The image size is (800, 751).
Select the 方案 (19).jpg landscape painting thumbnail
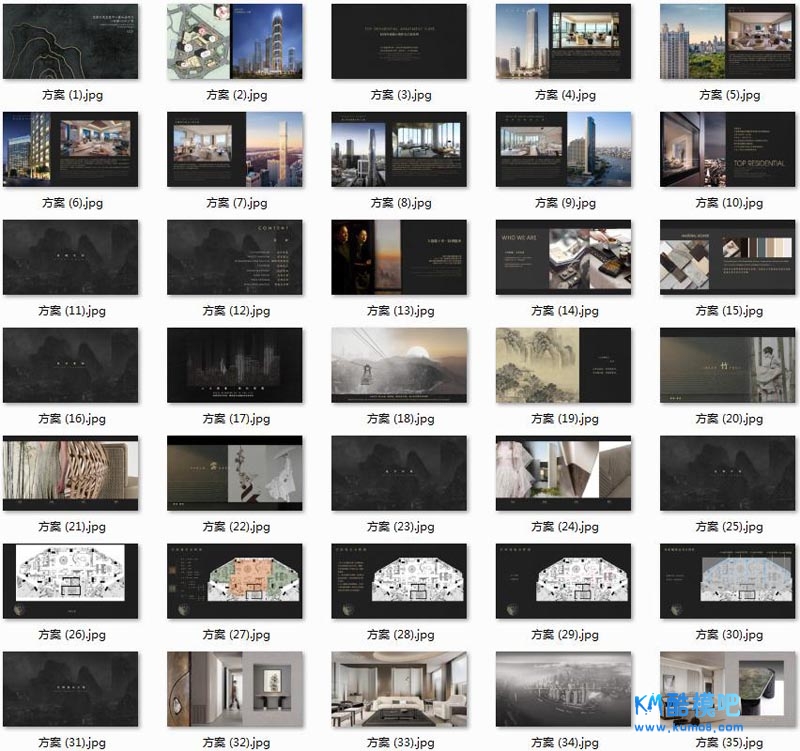[563, 366]
